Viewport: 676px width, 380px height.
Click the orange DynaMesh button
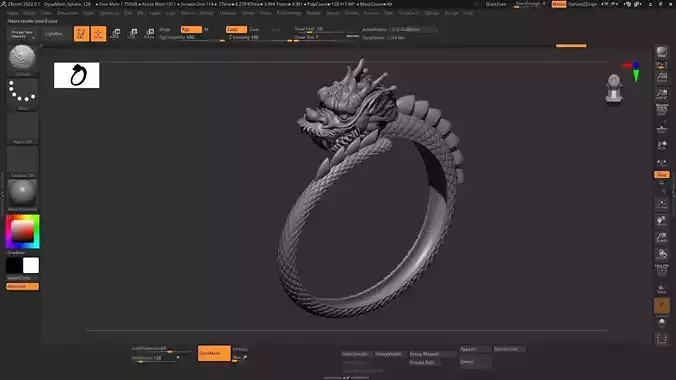tap(214, 353)
